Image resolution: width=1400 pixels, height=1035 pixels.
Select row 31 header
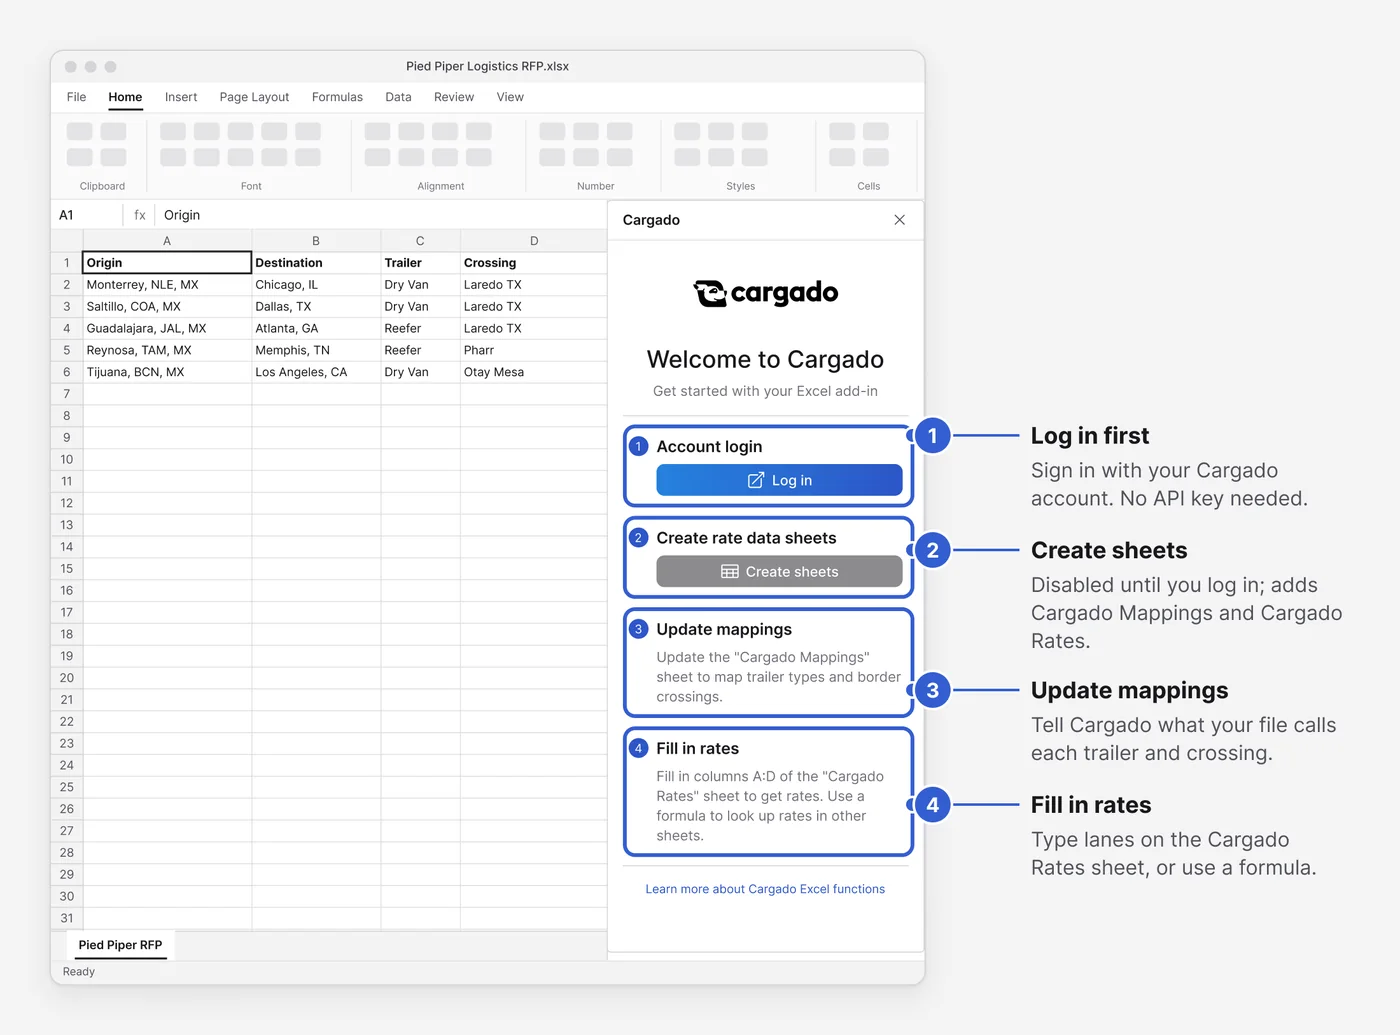coord(67,918)
